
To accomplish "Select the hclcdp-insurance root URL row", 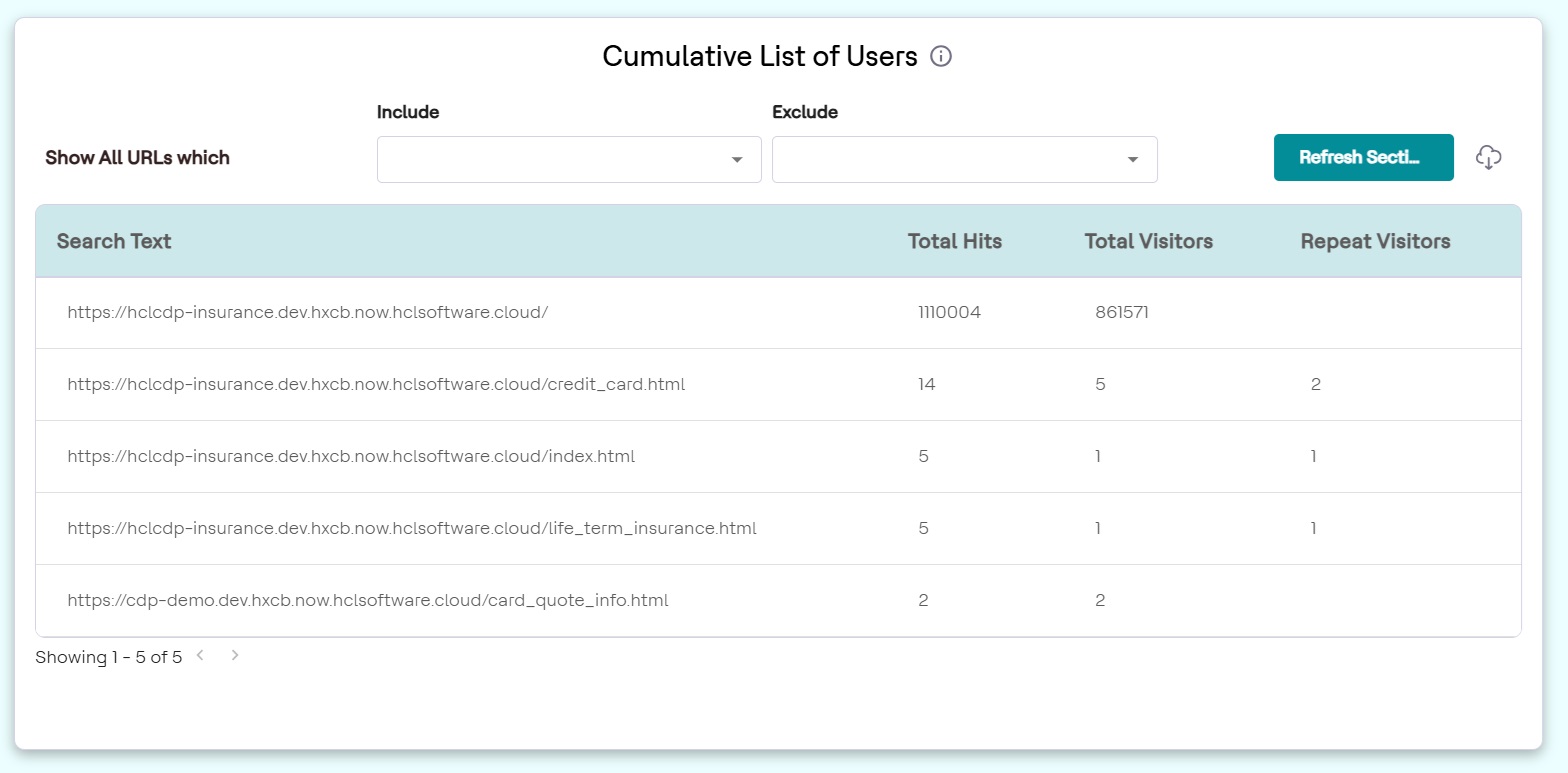I will (308, 312).
